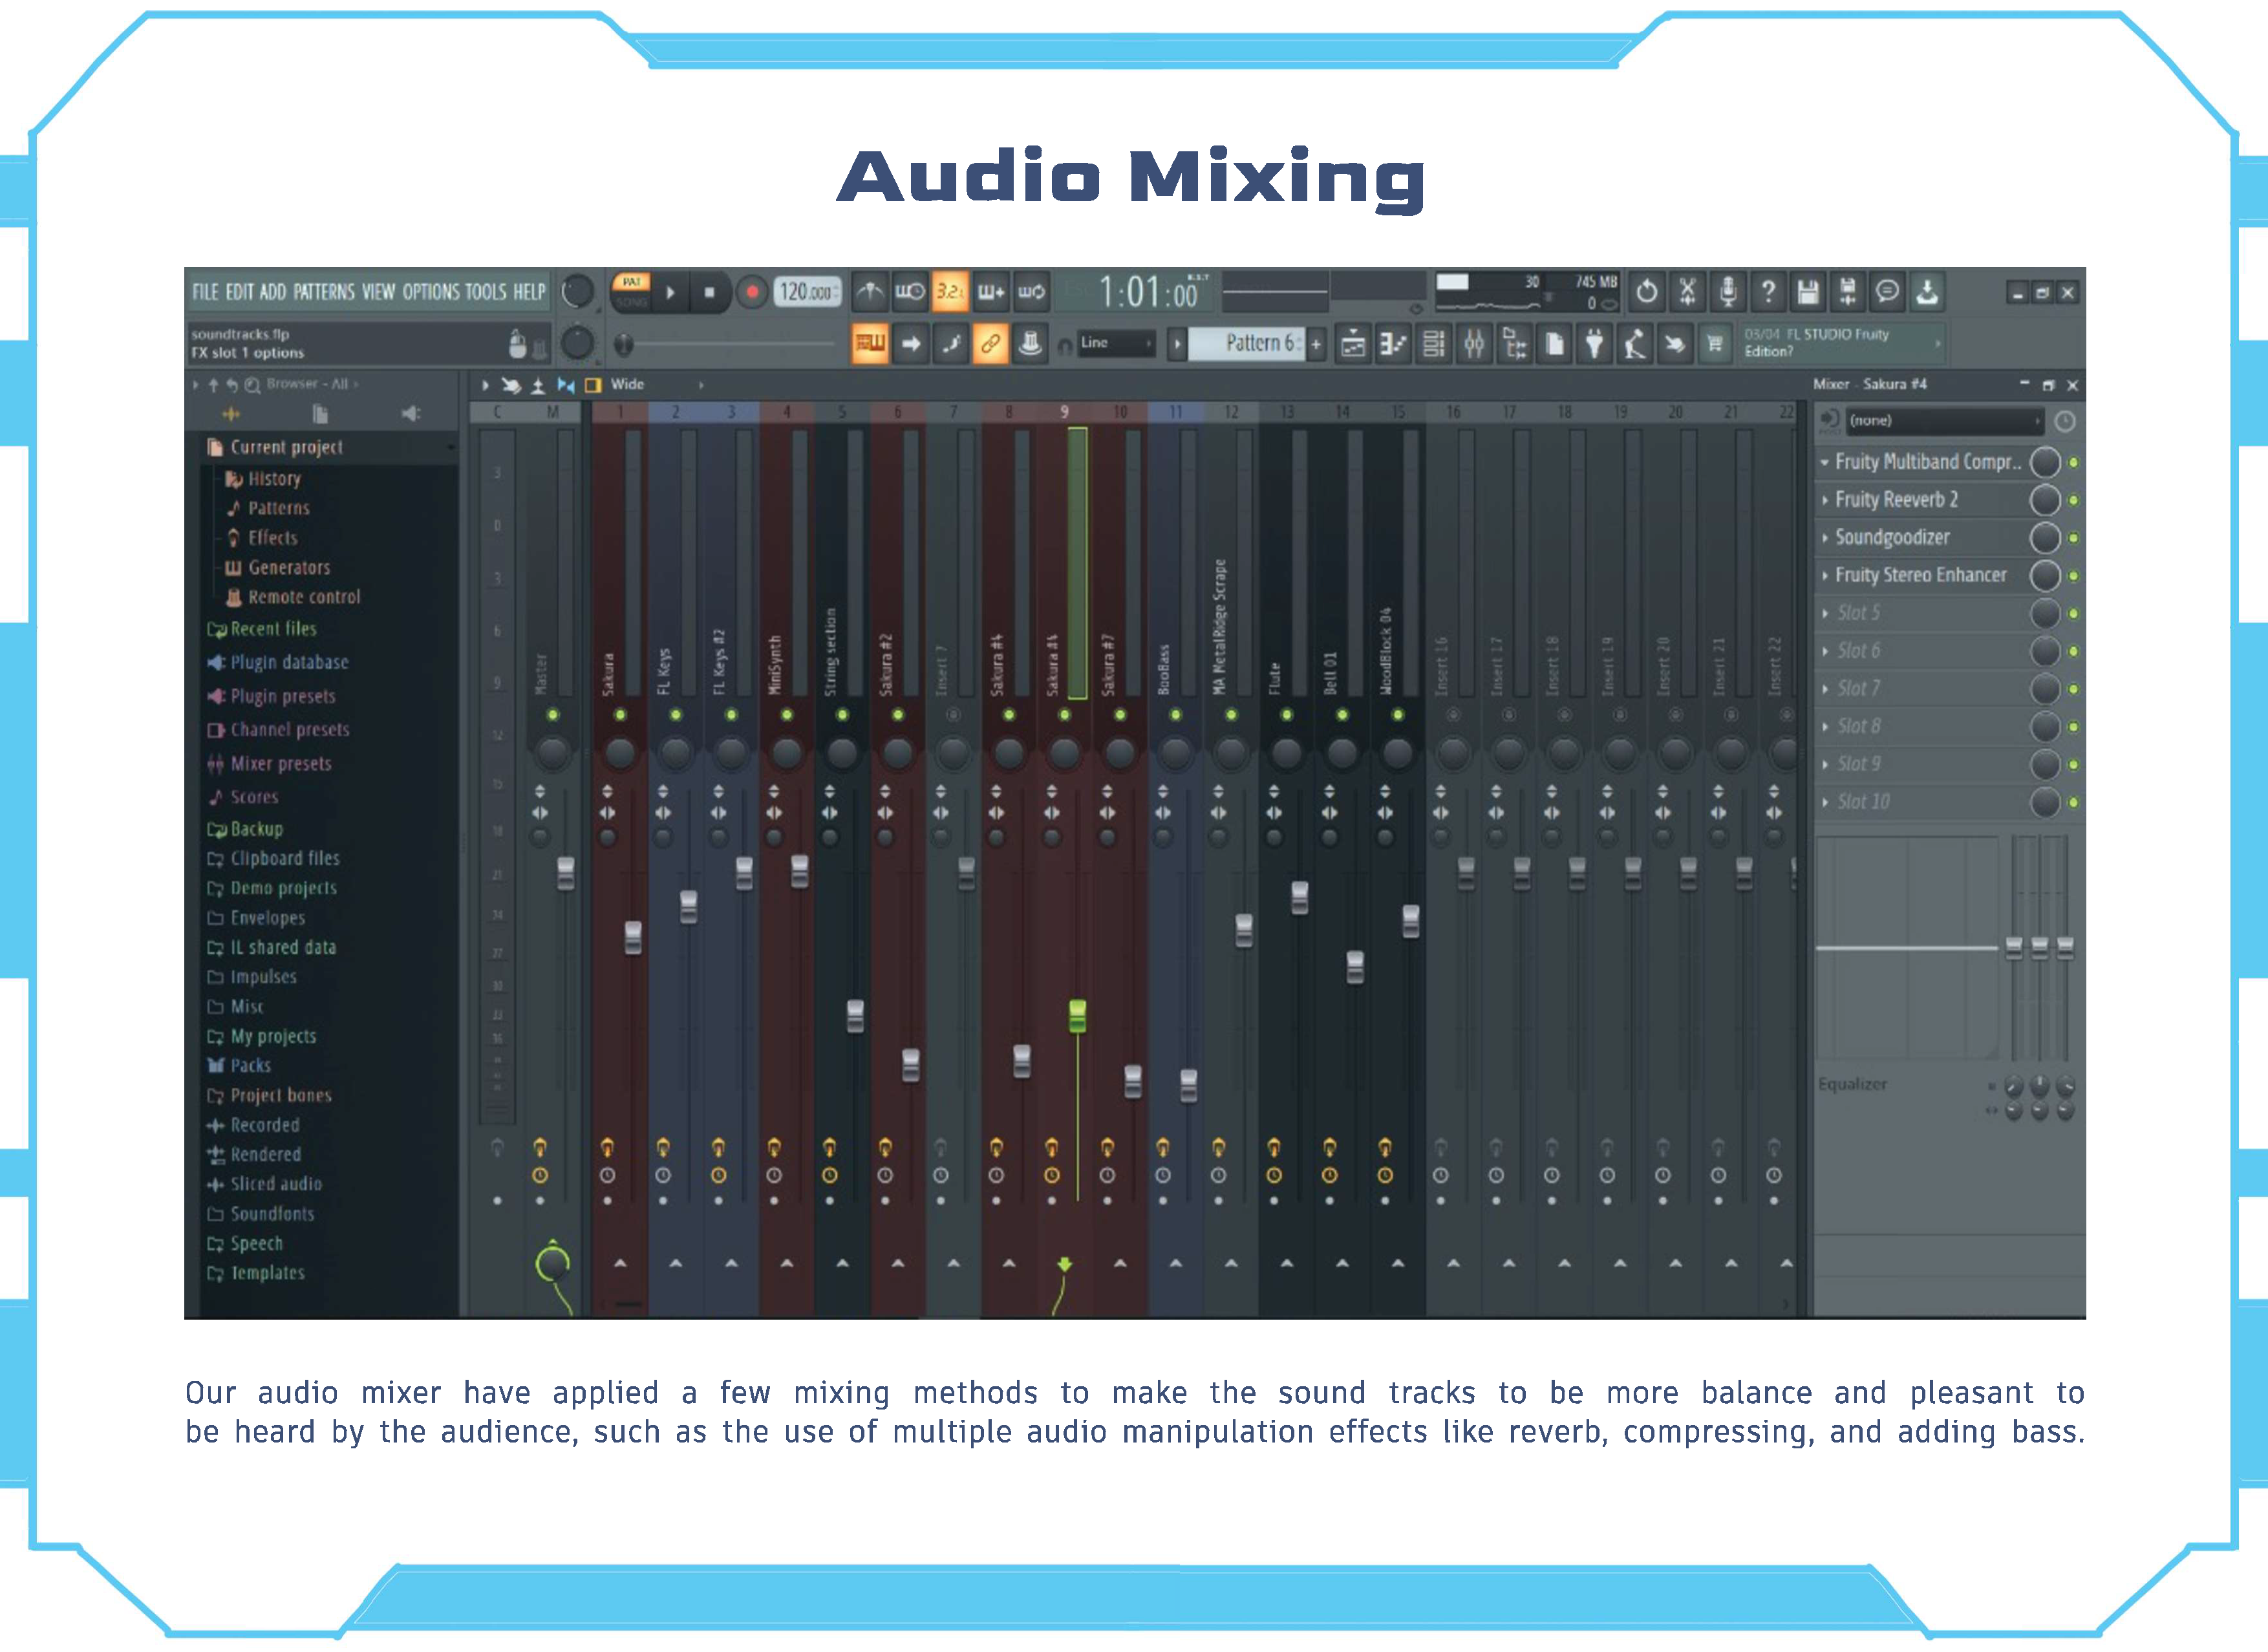Expand the Fruity Reeverb 2 slot menu
2268x1652 pixels.
tap(1825, 500)
